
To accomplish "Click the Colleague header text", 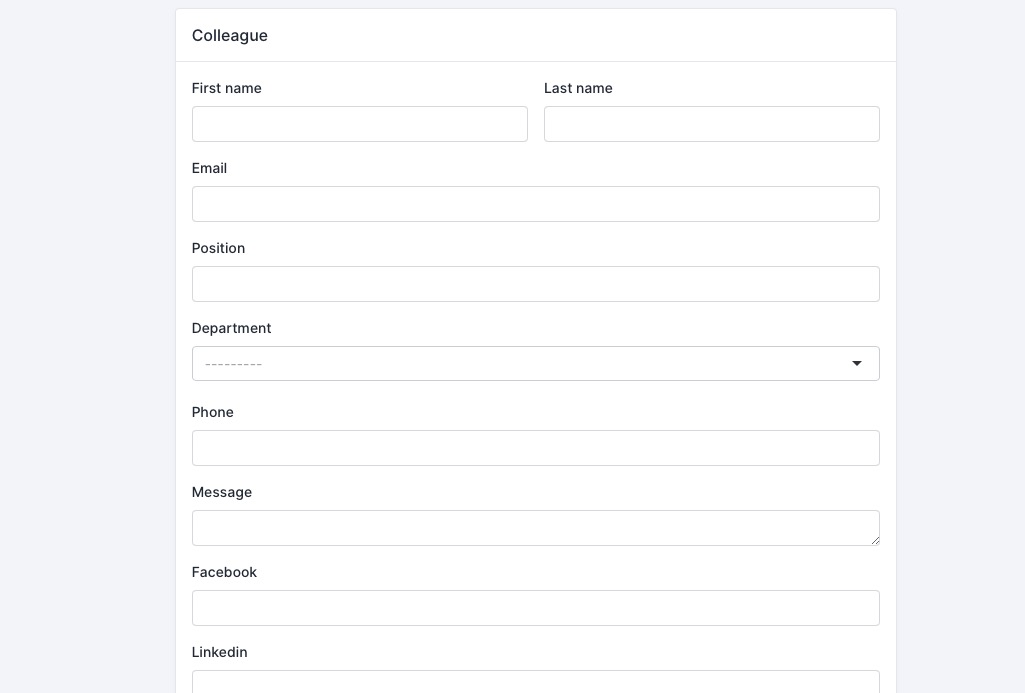I will click(x=229, y=35).
